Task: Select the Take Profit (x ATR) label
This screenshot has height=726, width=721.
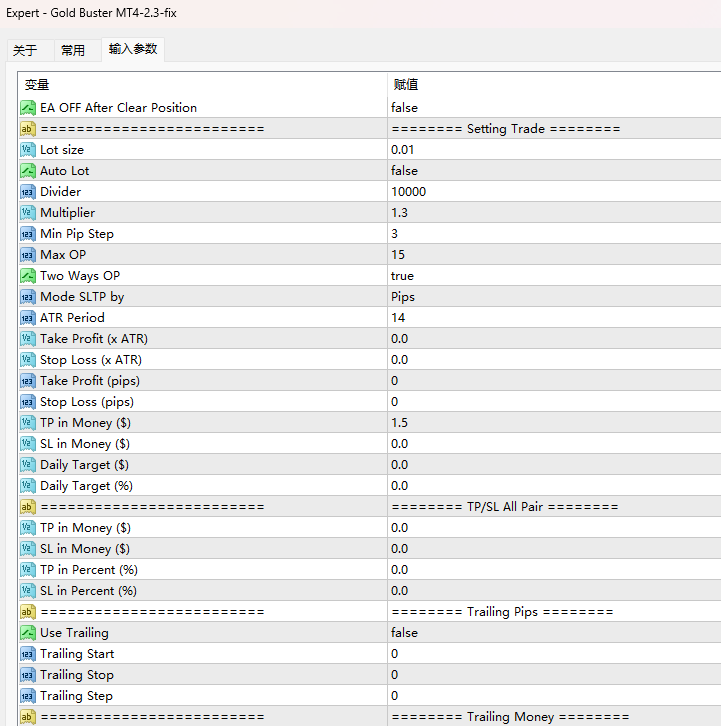Action: tap(94, 339)
